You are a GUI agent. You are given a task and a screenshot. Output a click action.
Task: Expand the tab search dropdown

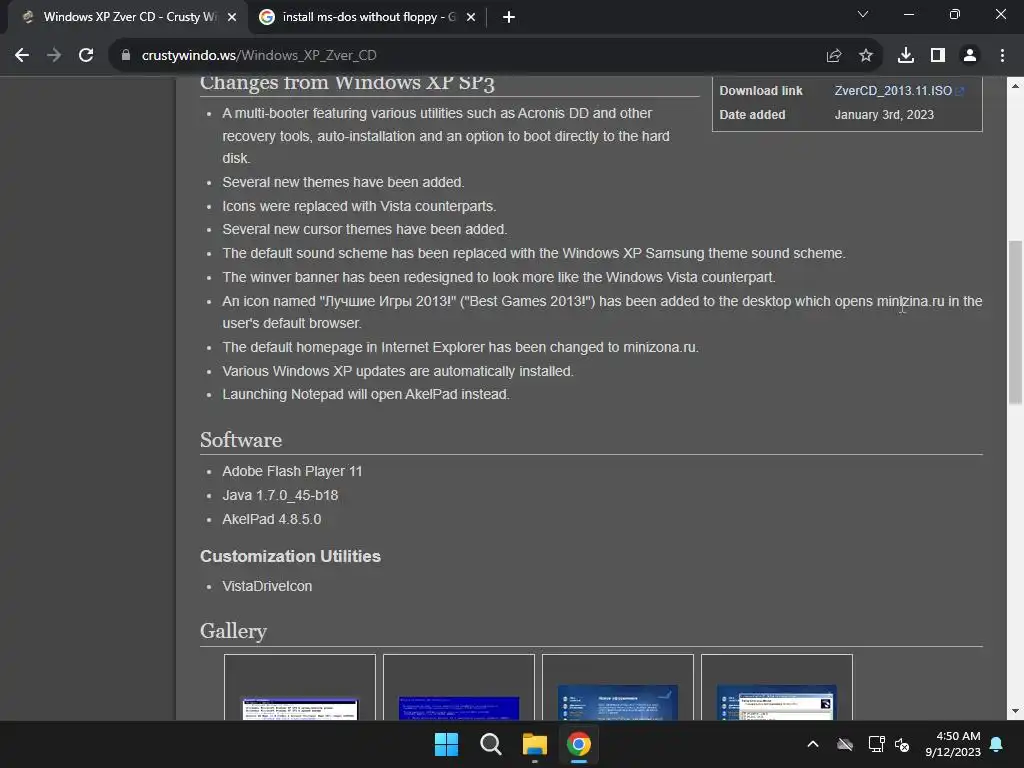(x=863, y=14)
